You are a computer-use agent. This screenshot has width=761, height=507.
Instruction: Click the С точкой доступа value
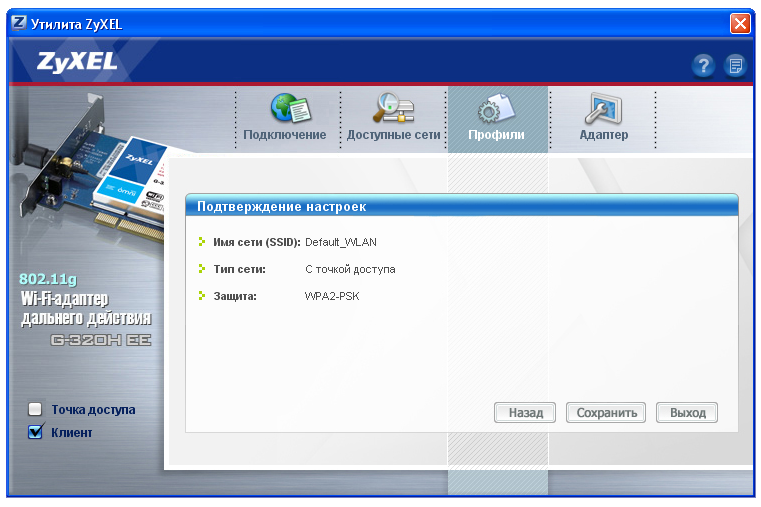pos(350,269)
